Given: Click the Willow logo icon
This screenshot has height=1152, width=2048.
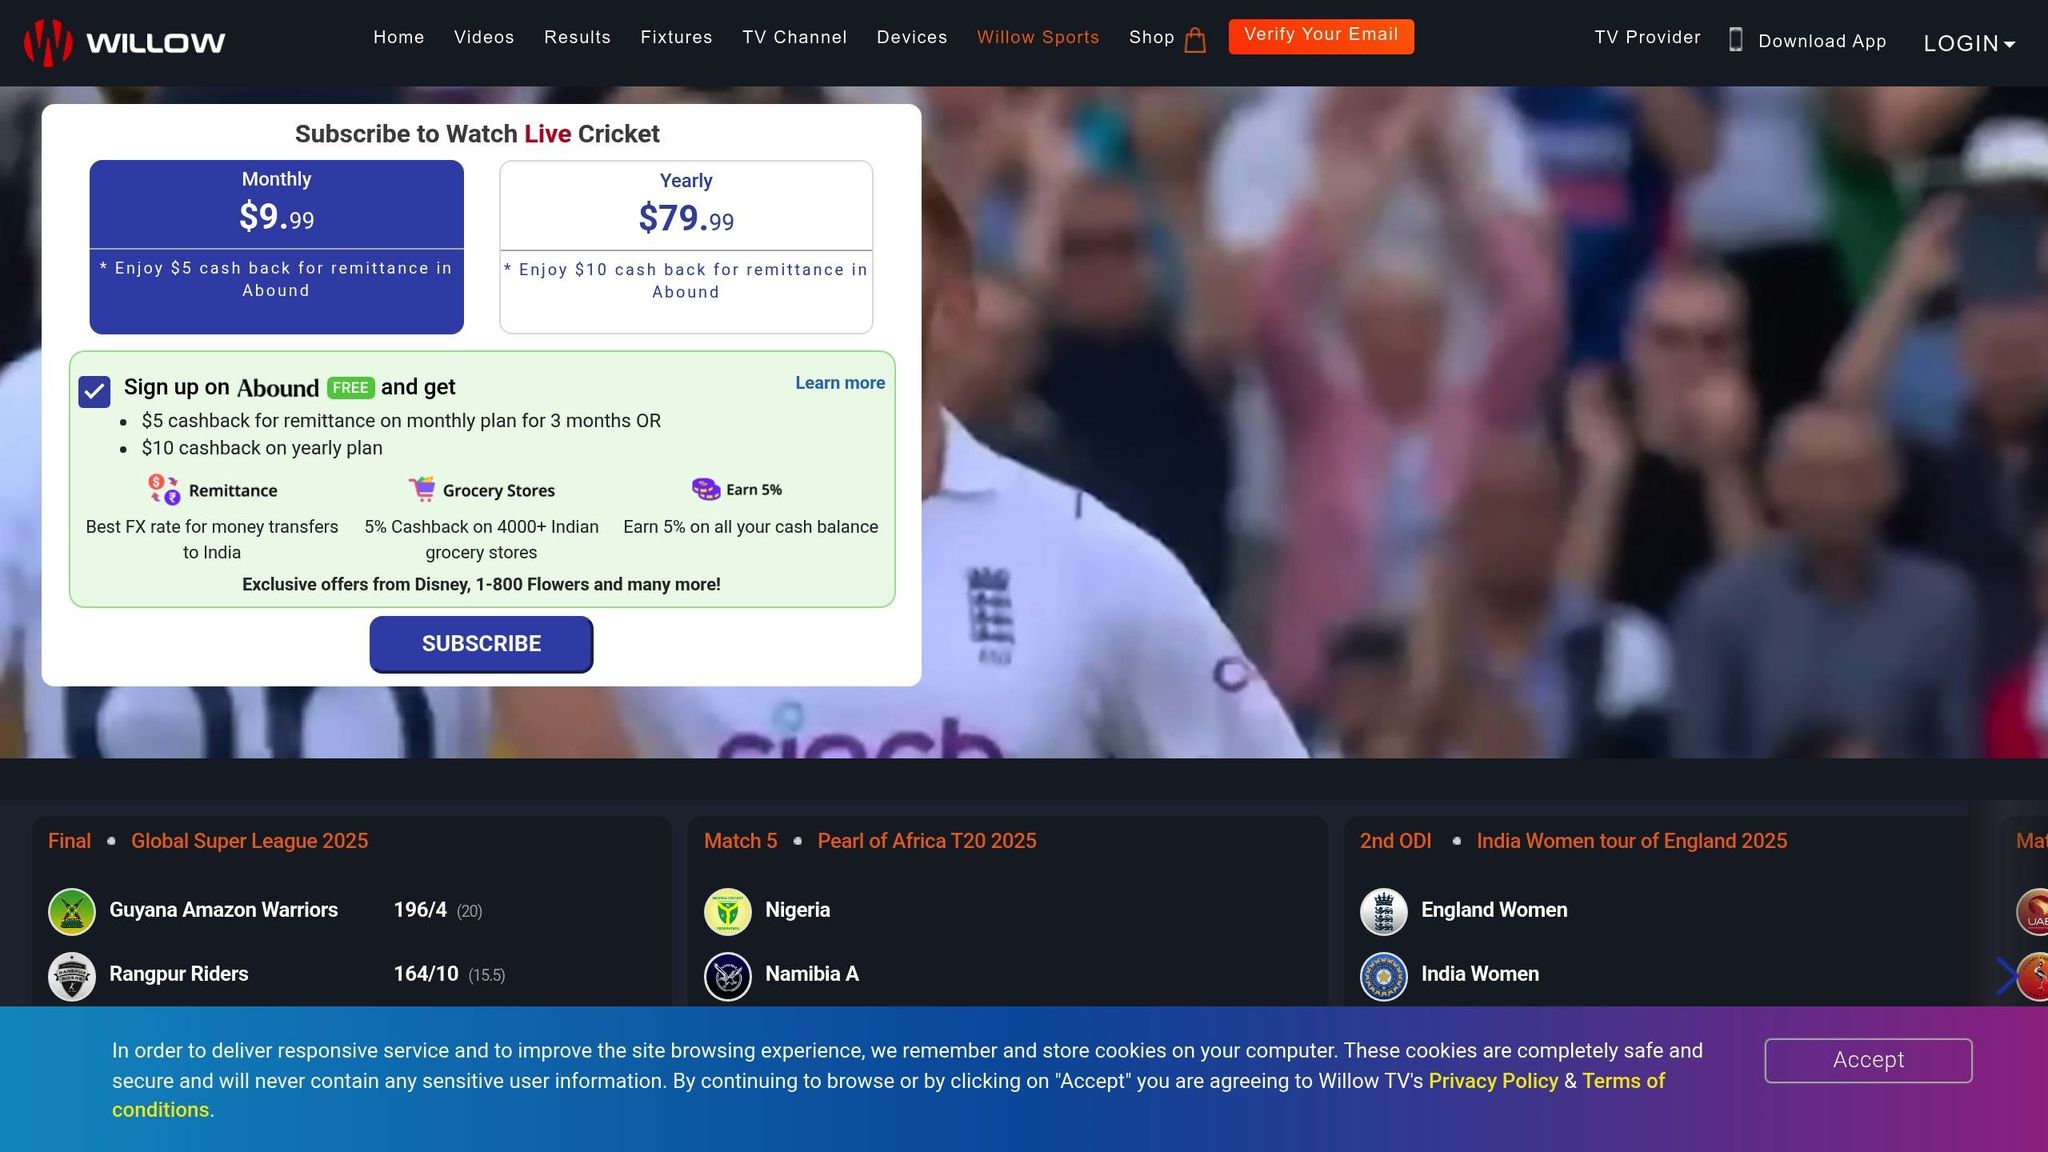Looking at the screenshot, I should pos(48,42).
